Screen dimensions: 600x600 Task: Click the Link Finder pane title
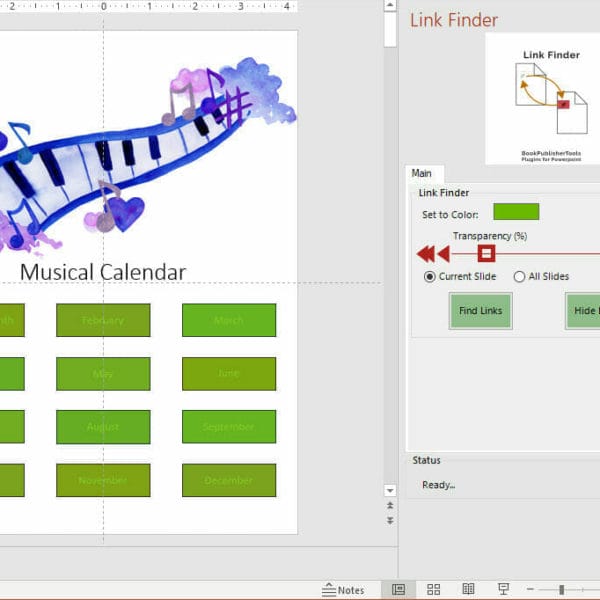[454, 20]
